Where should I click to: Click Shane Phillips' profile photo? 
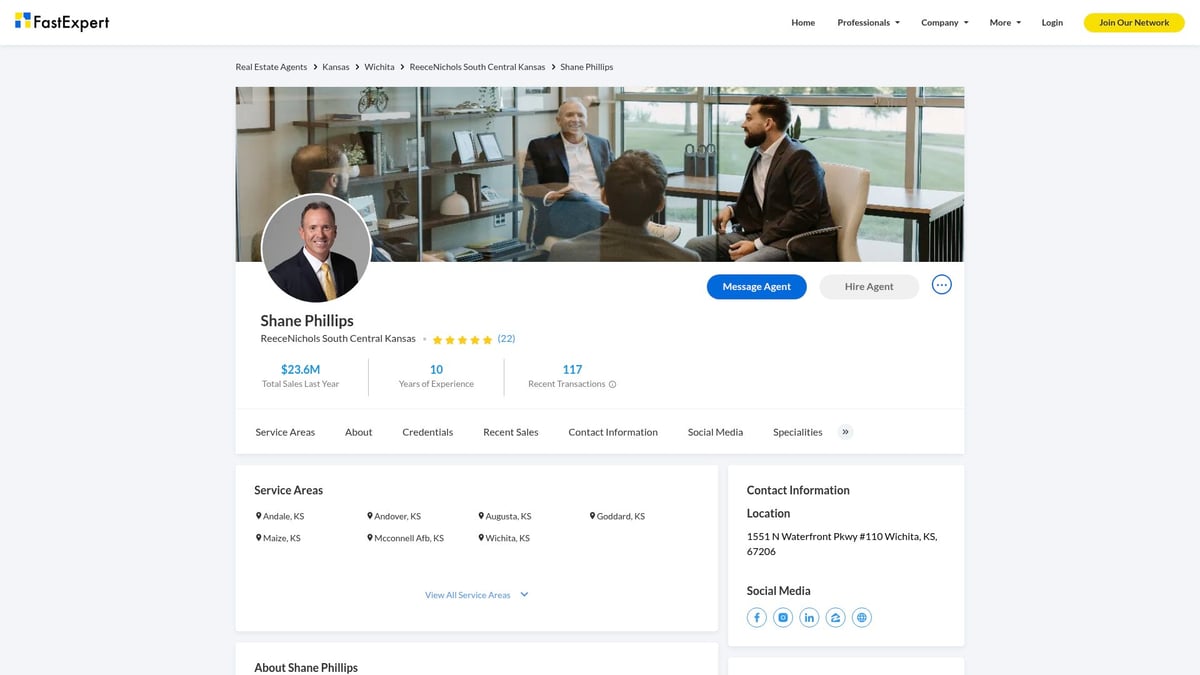[x=316, y=247]
